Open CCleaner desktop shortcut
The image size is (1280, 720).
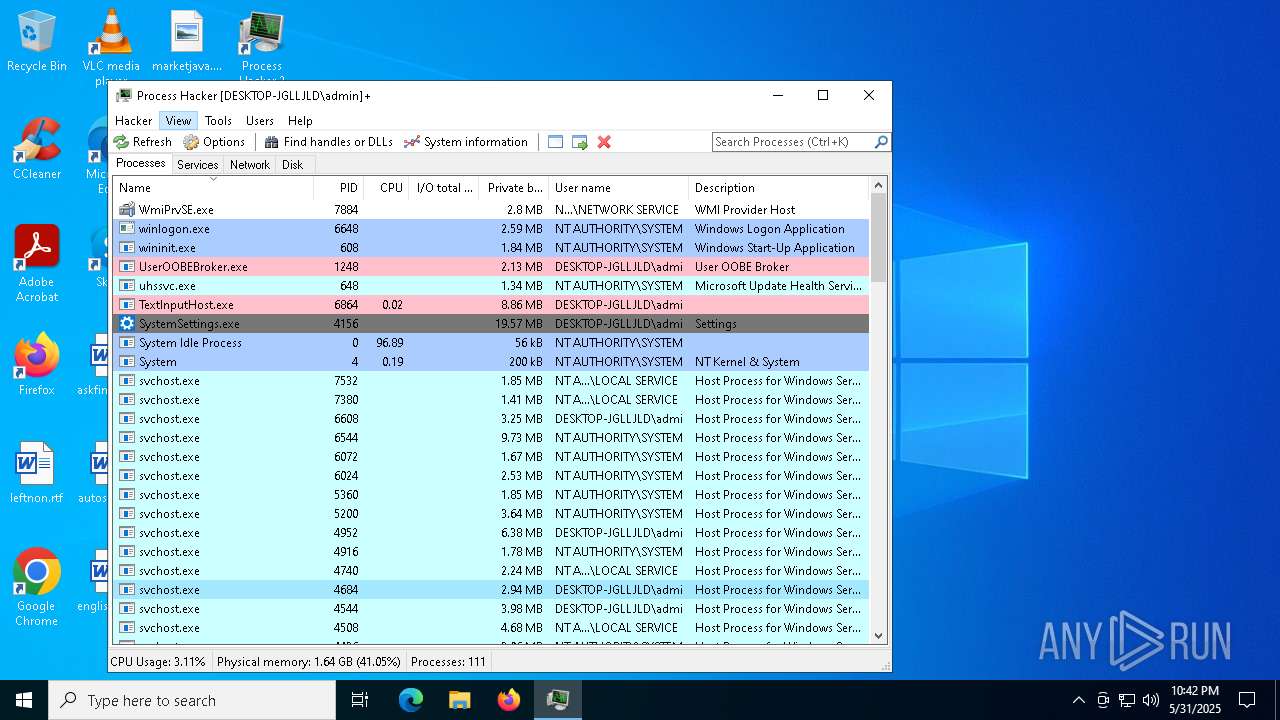(37, 149)
